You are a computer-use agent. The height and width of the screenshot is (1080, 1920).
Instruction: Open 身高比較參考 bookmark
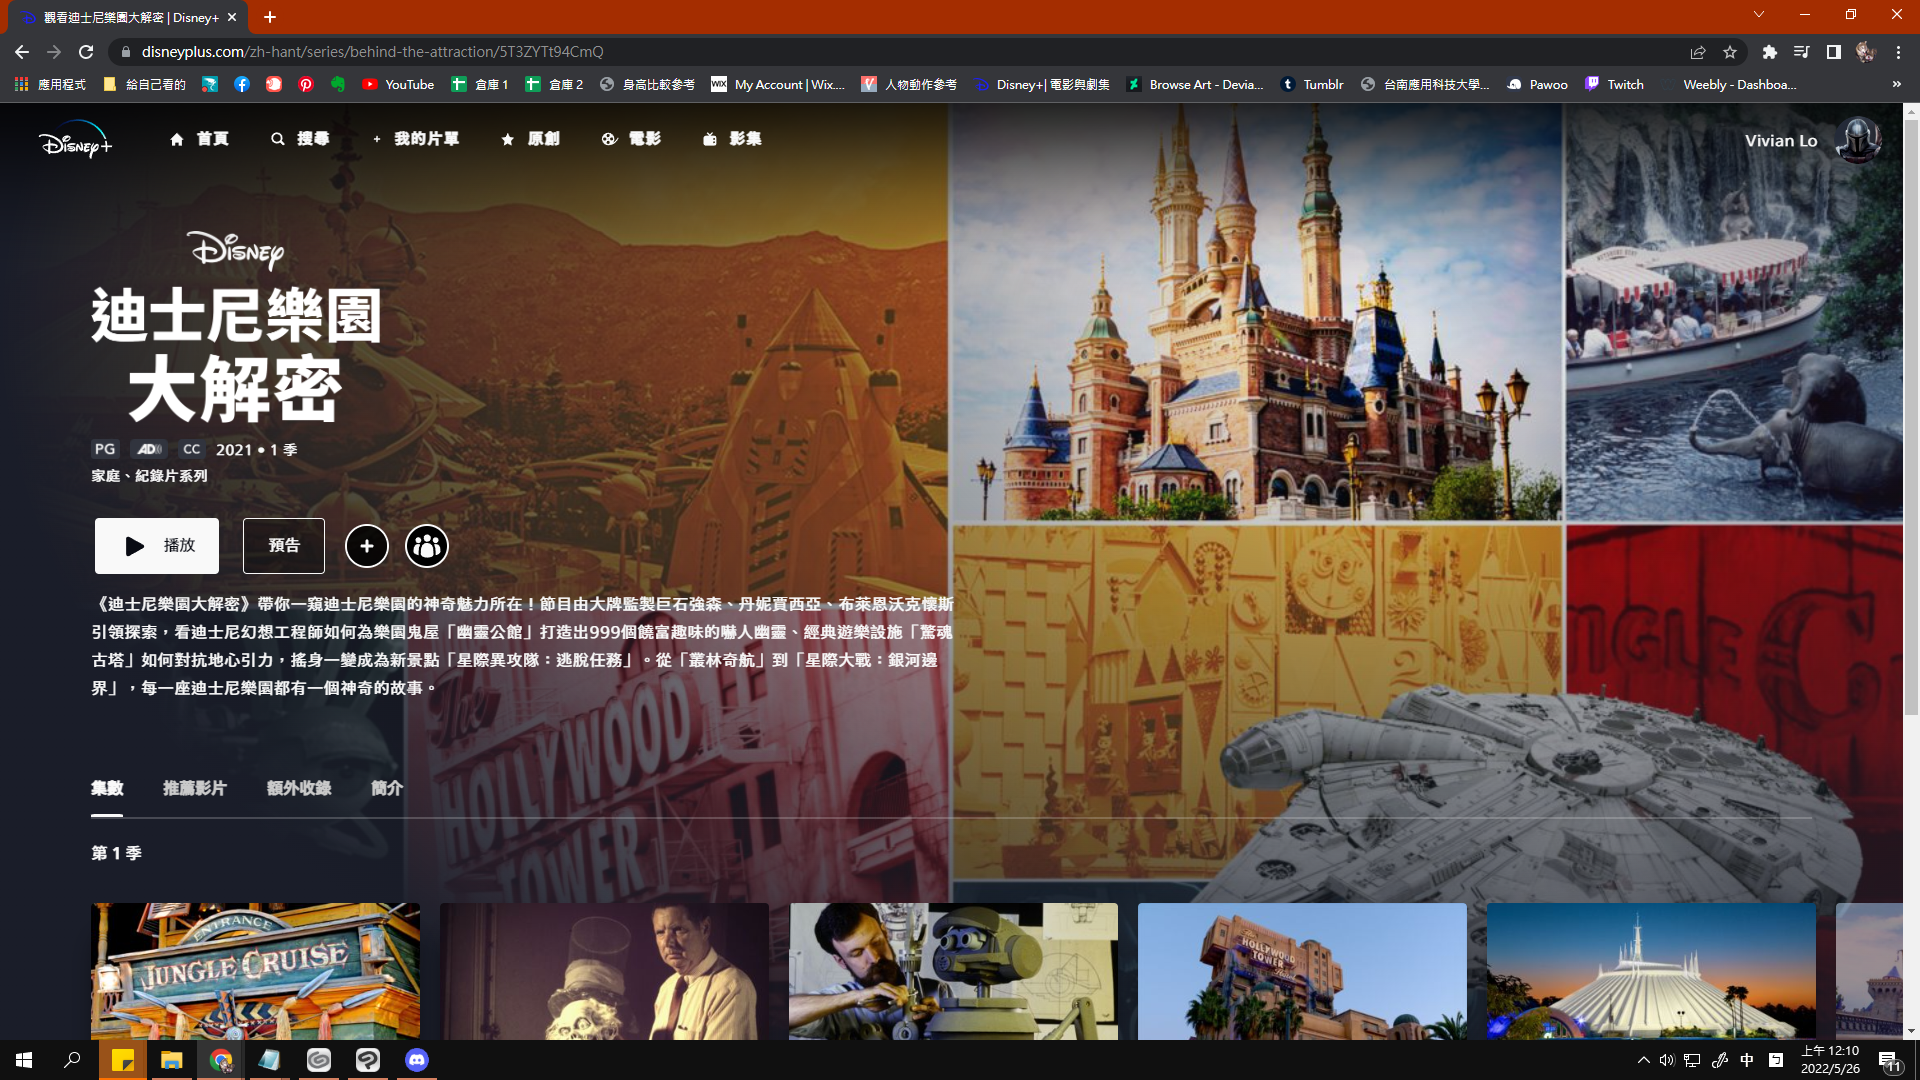pyautogui.click(x=648, y=85)
